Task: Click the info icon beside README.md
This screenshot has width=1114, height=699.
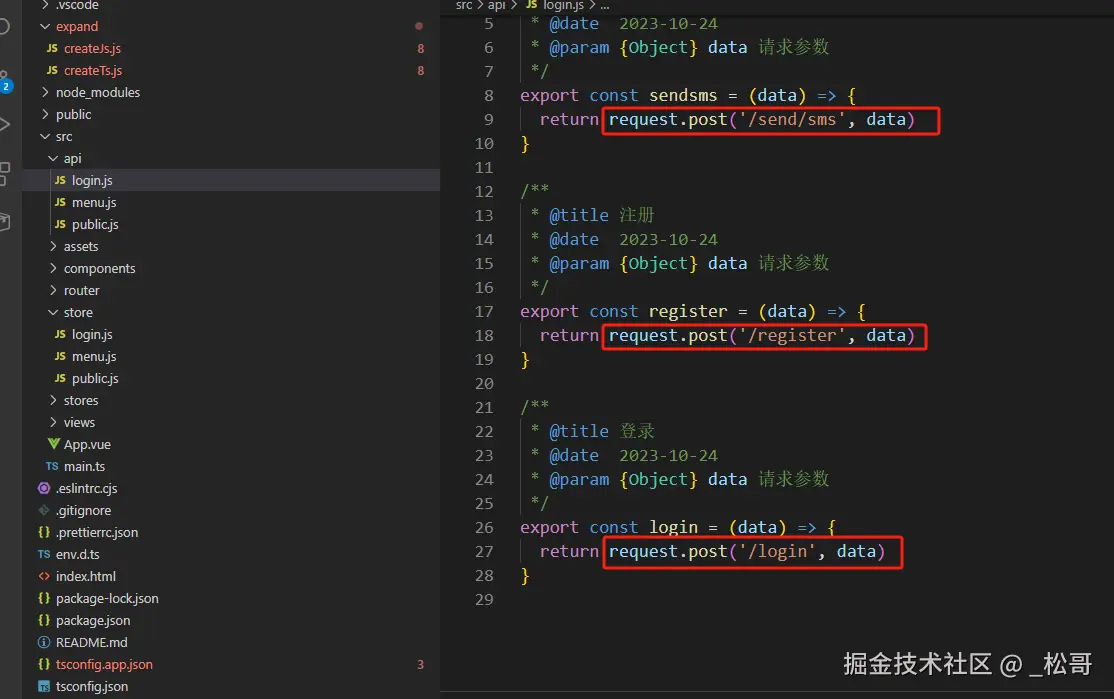Action: [44, 642]
